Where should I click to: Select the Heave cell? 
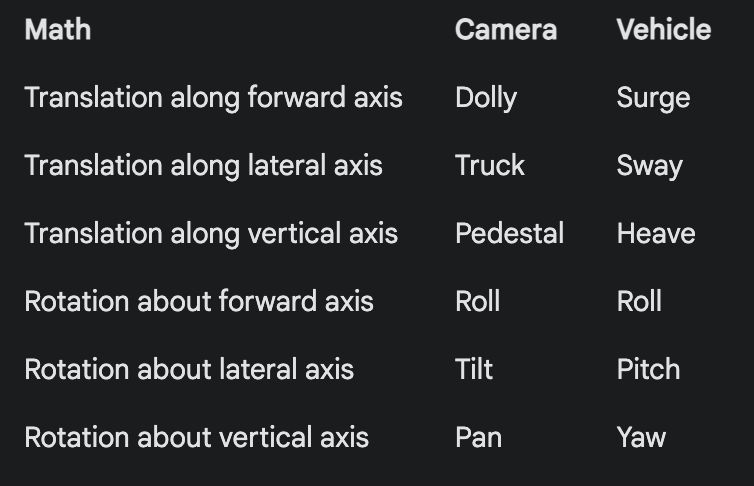coord(656,234)
